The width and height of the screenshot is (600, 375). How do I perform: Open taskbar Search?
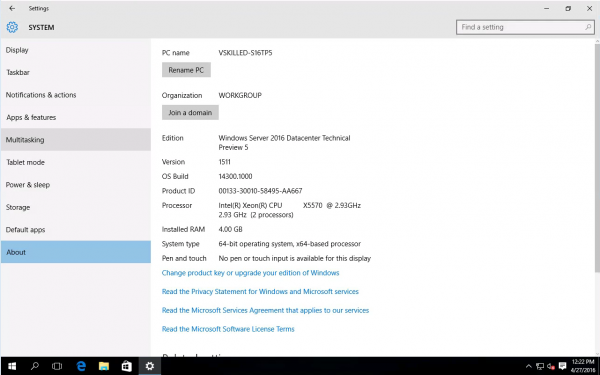[34, 366]
